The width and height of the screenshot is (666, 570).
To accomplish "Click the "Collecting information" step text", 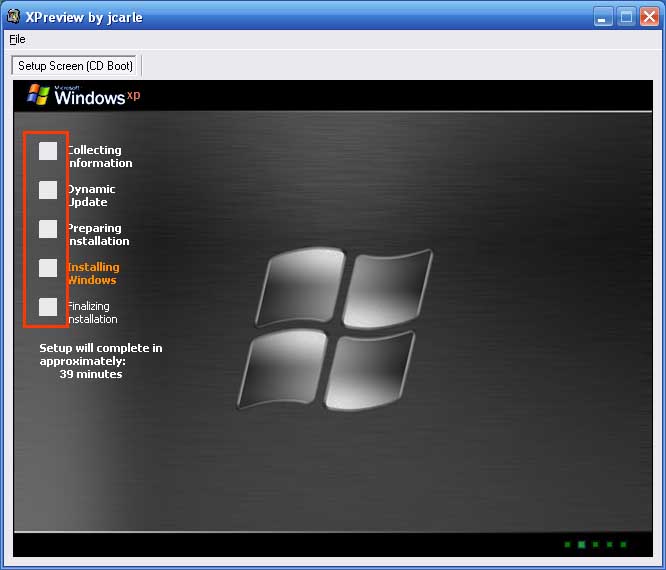I will pos(100,156).
